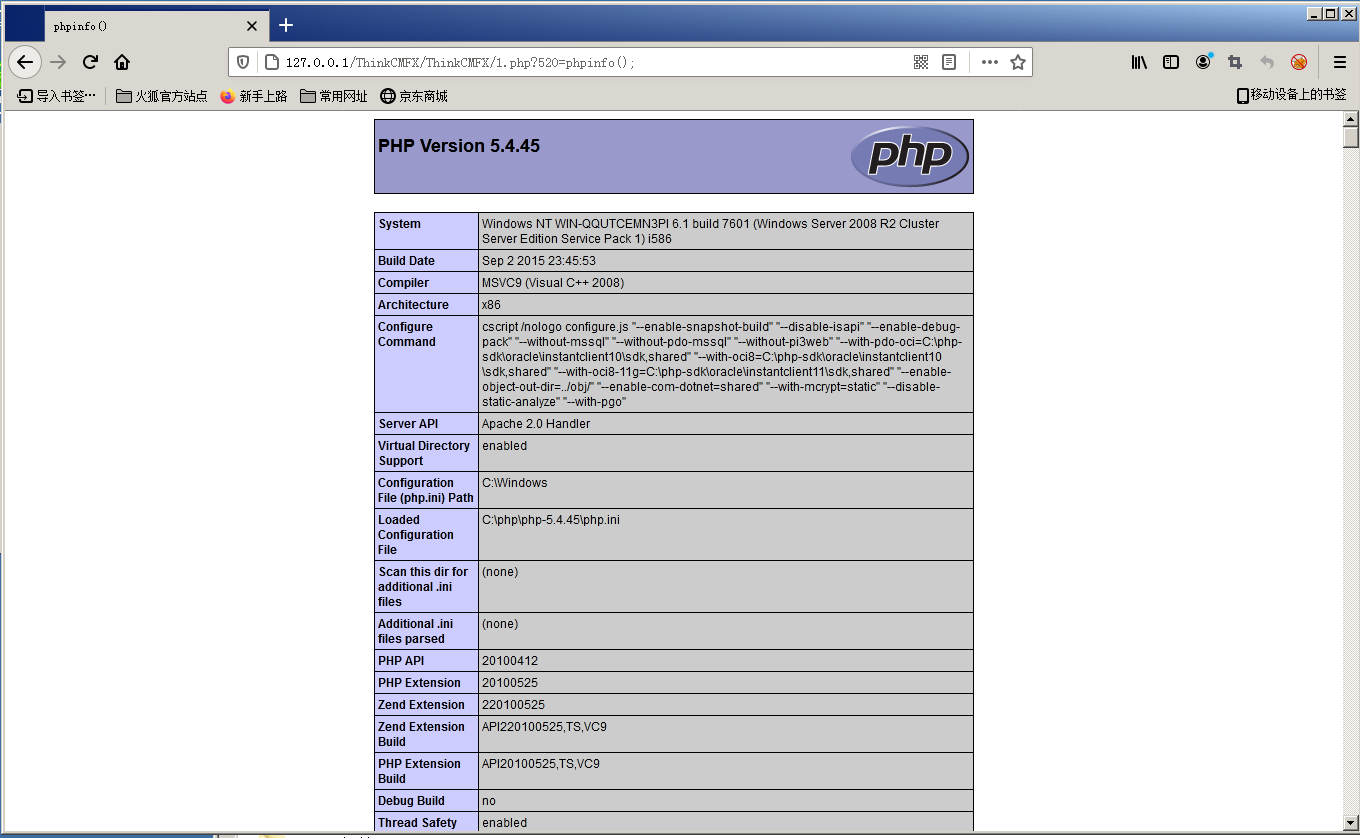Viewport: 1360px width, 838px height.
Task: Open the 京东商城 bookmark
Action: [414, 96]
